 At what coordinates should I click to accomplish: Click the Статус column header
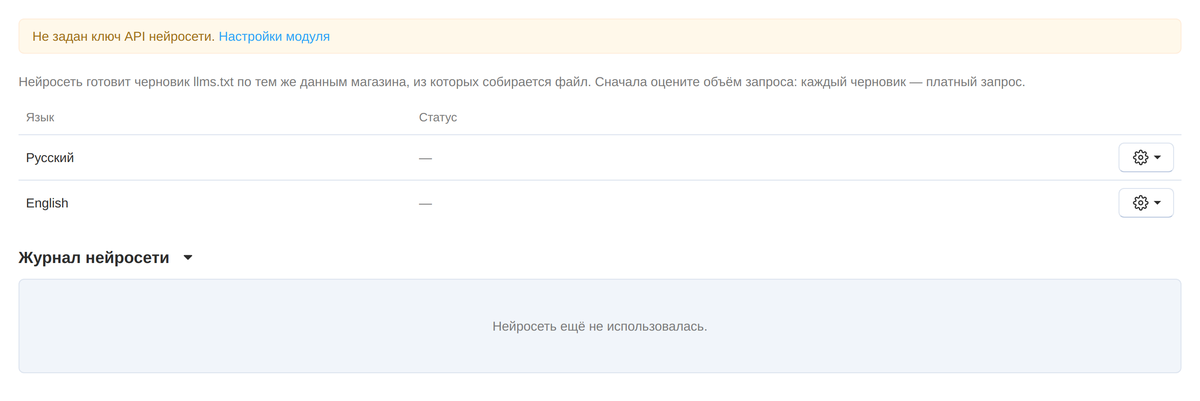coord(438,117)
